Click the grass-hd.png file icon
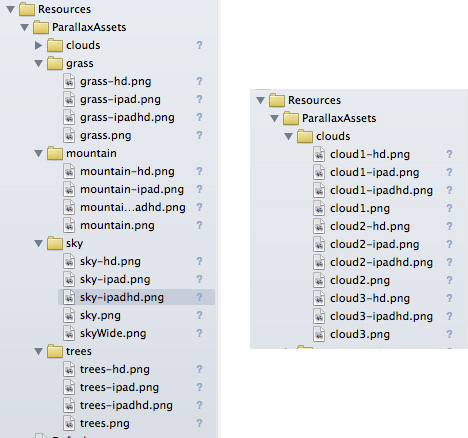 pos(69,81)
